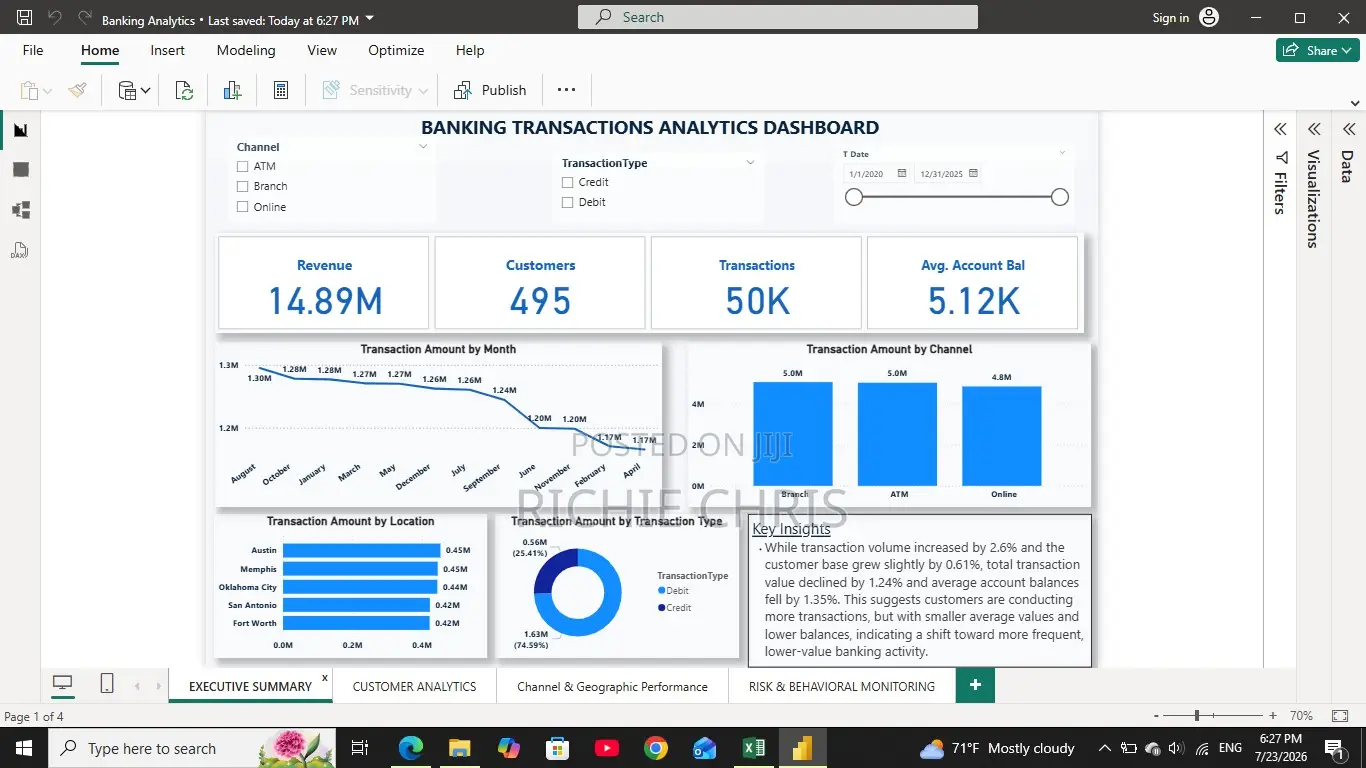Image resolution: width=1366 pixels, height=768 pixels.
Task: Click the Refresh data icon
Action: click(x=184, y=91)
